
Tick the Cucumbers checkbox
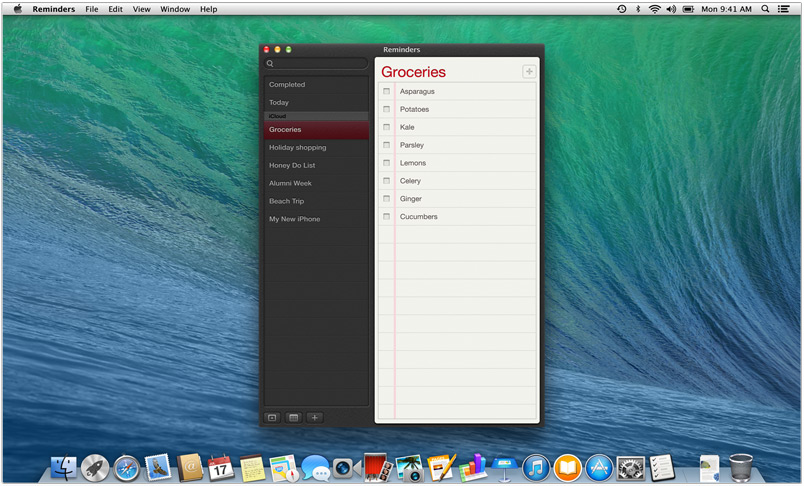pos(387,217)
